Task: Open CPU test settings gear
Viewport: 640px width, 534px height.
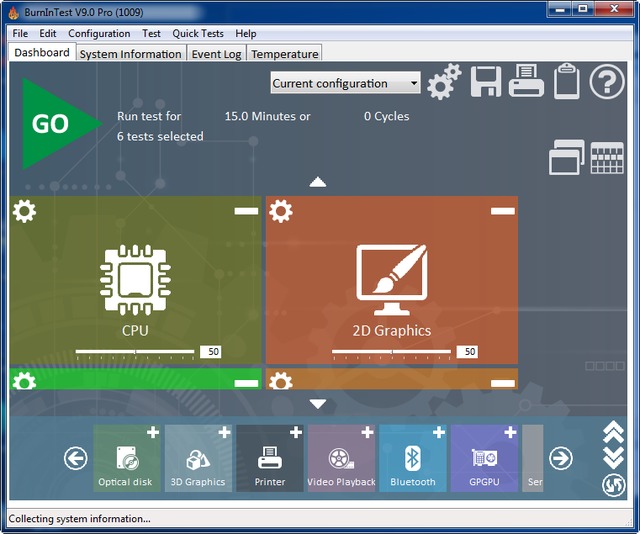Action: click(24, 211)
